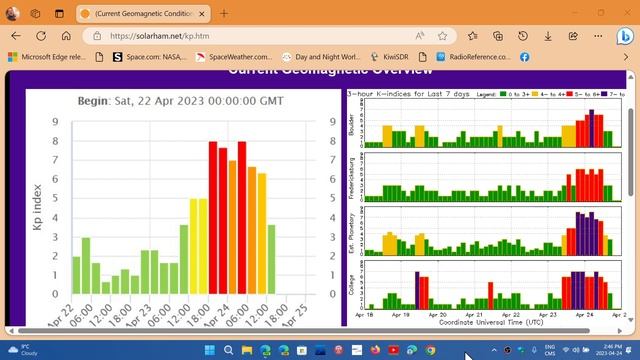Click the Boulder K-index chart

493,123
